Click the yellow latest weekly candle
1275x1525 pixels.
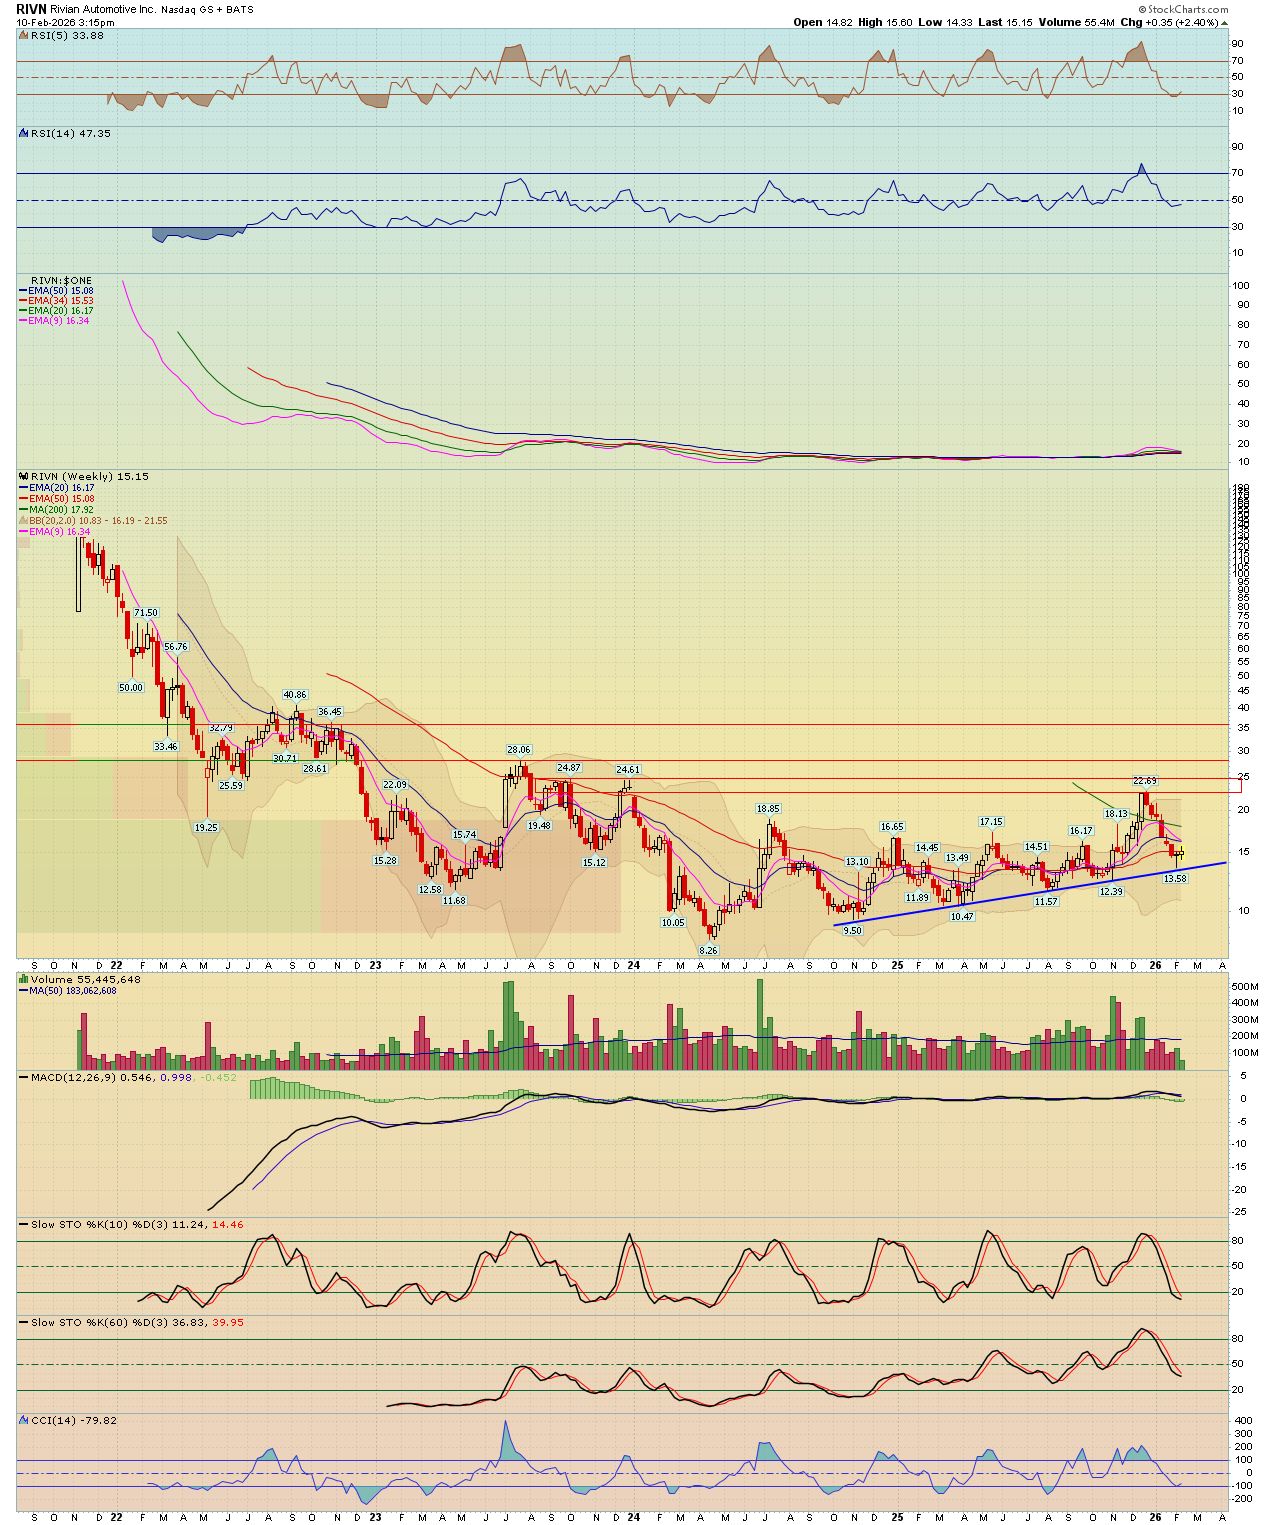[x=1181, y=853]
